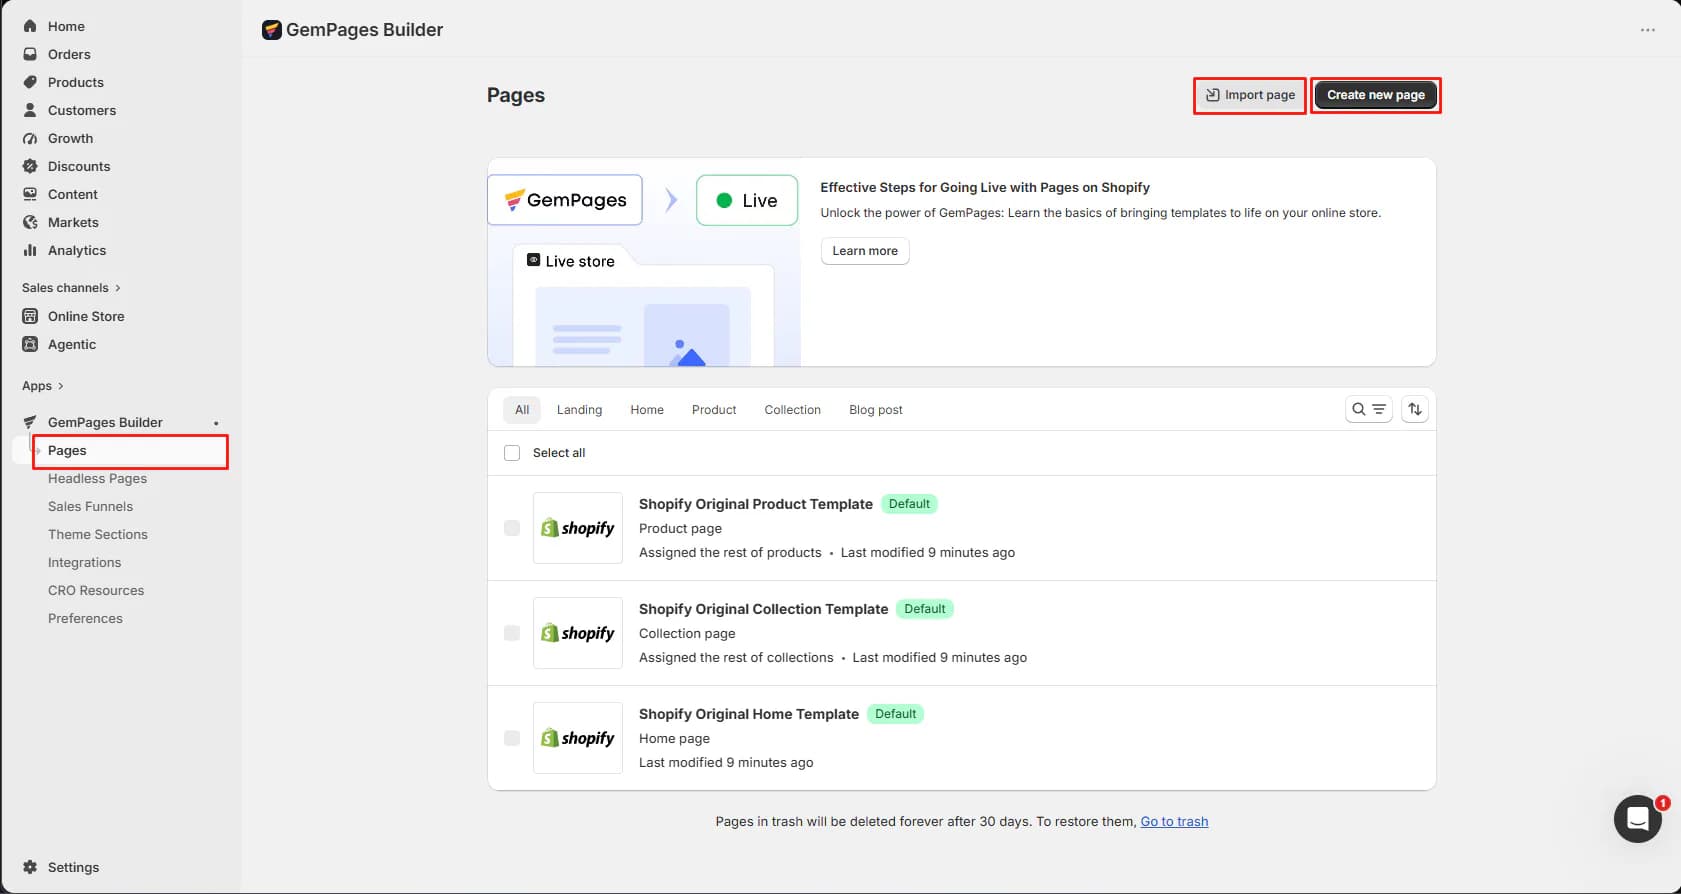Click the Products tag icon
This screenshot has height=894, width=1681.
(x=30, y=82)
